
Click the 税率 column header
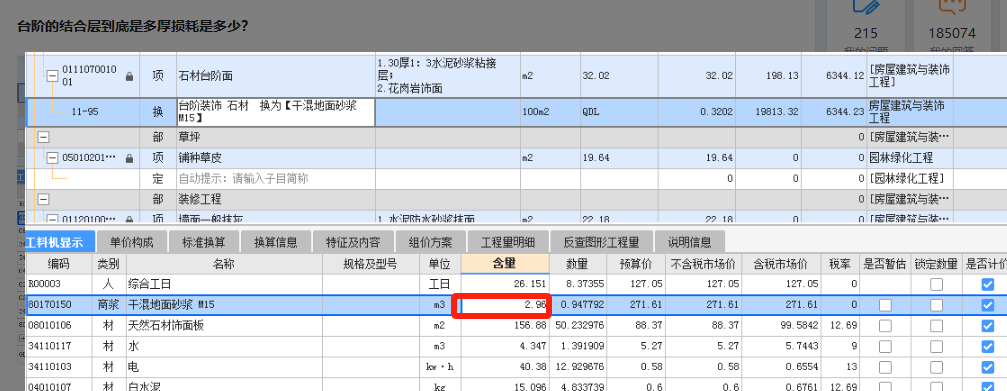(840, 264)
